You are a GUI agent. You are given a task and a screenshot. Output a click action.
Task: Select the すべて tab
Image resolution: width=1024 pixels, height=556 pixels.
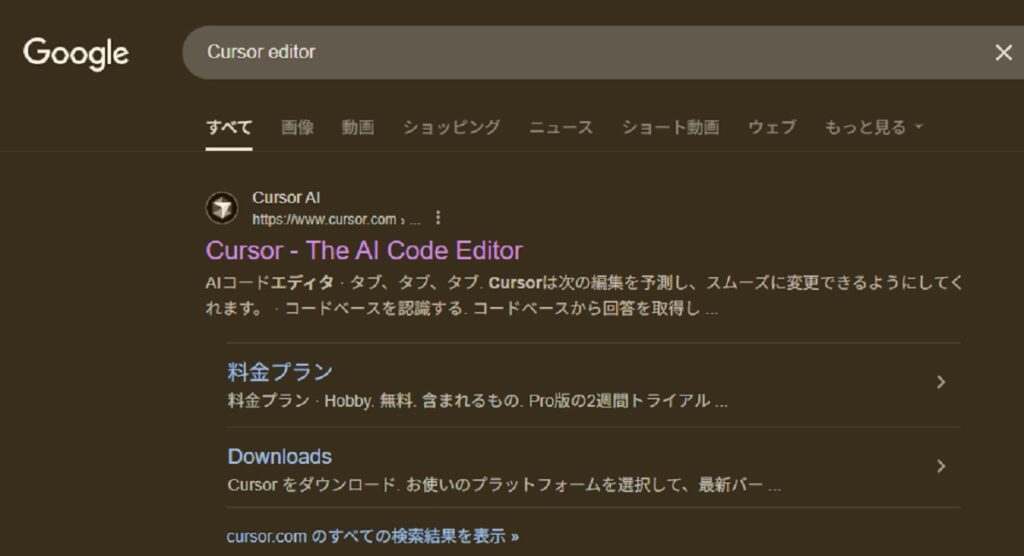pos(229,127)
